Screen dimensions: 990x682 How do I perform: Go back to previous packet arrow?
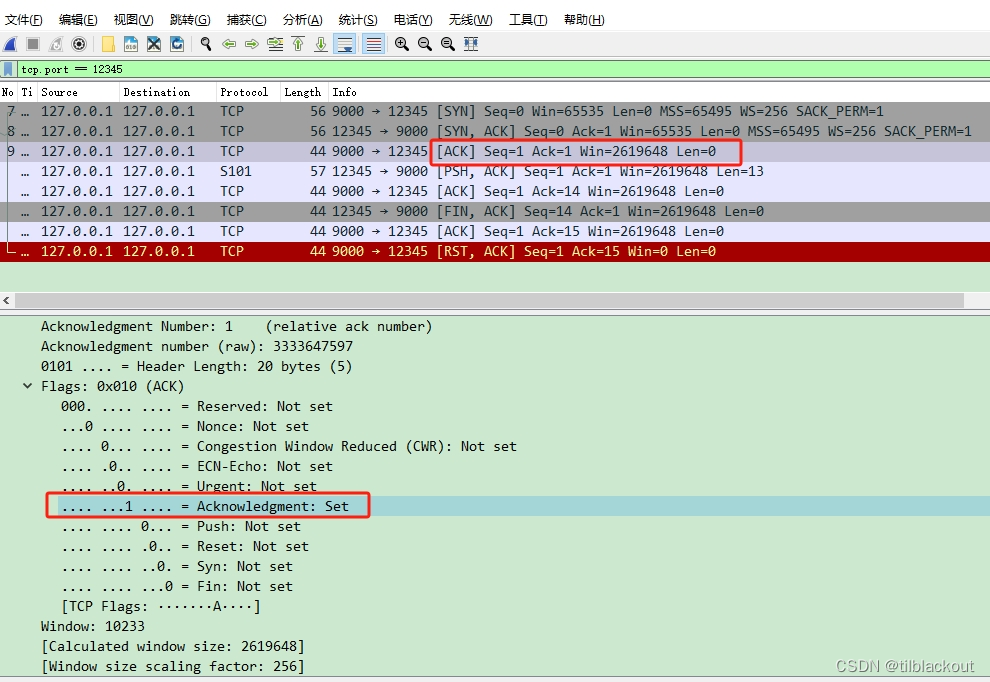tap(229, 44)
